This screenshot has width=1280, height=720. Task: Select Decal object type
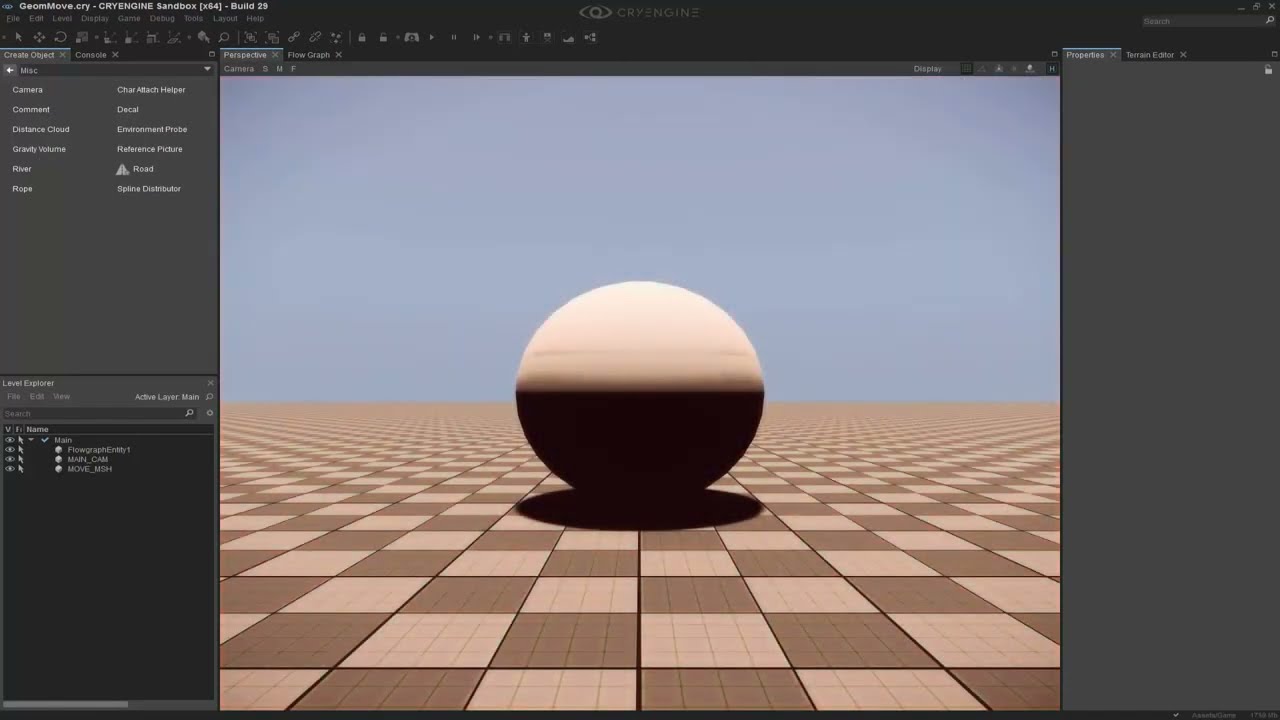tap(128, 110)
